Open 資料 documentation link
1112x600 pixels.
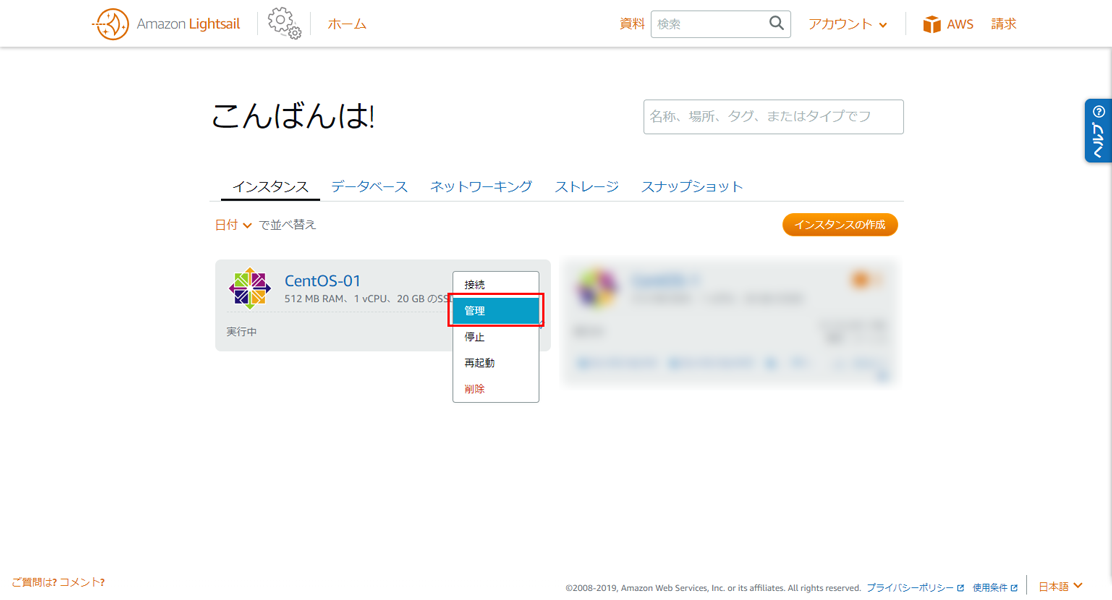[632, 24]
